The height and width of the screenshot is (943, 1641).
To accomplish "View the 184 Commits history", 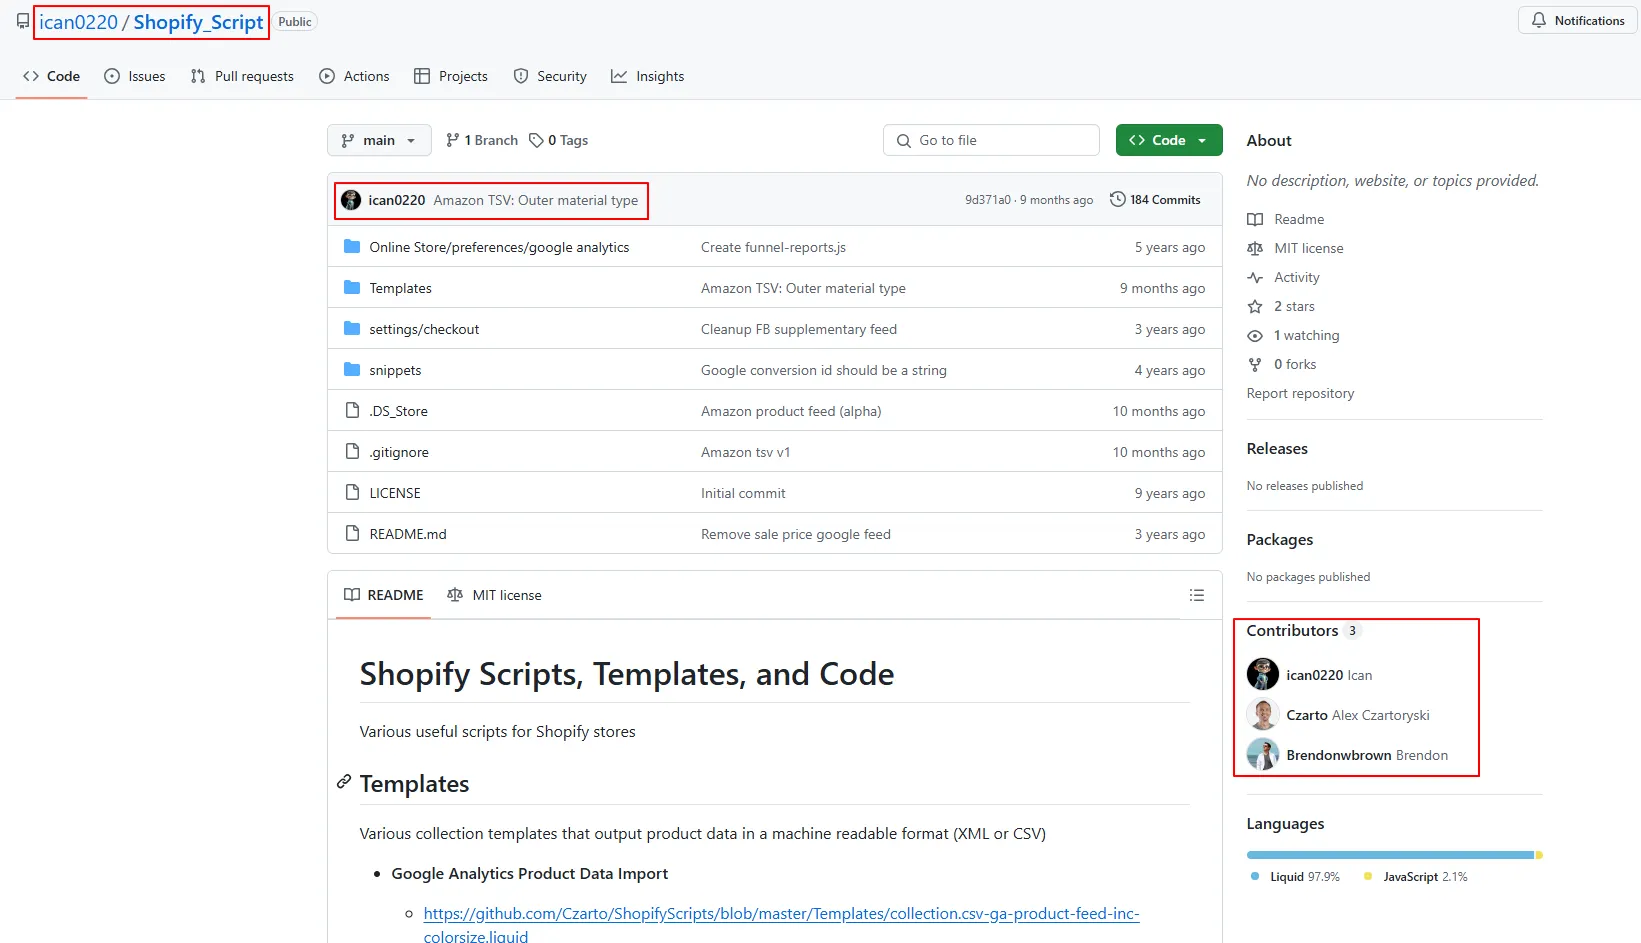I will (1155, 200).
